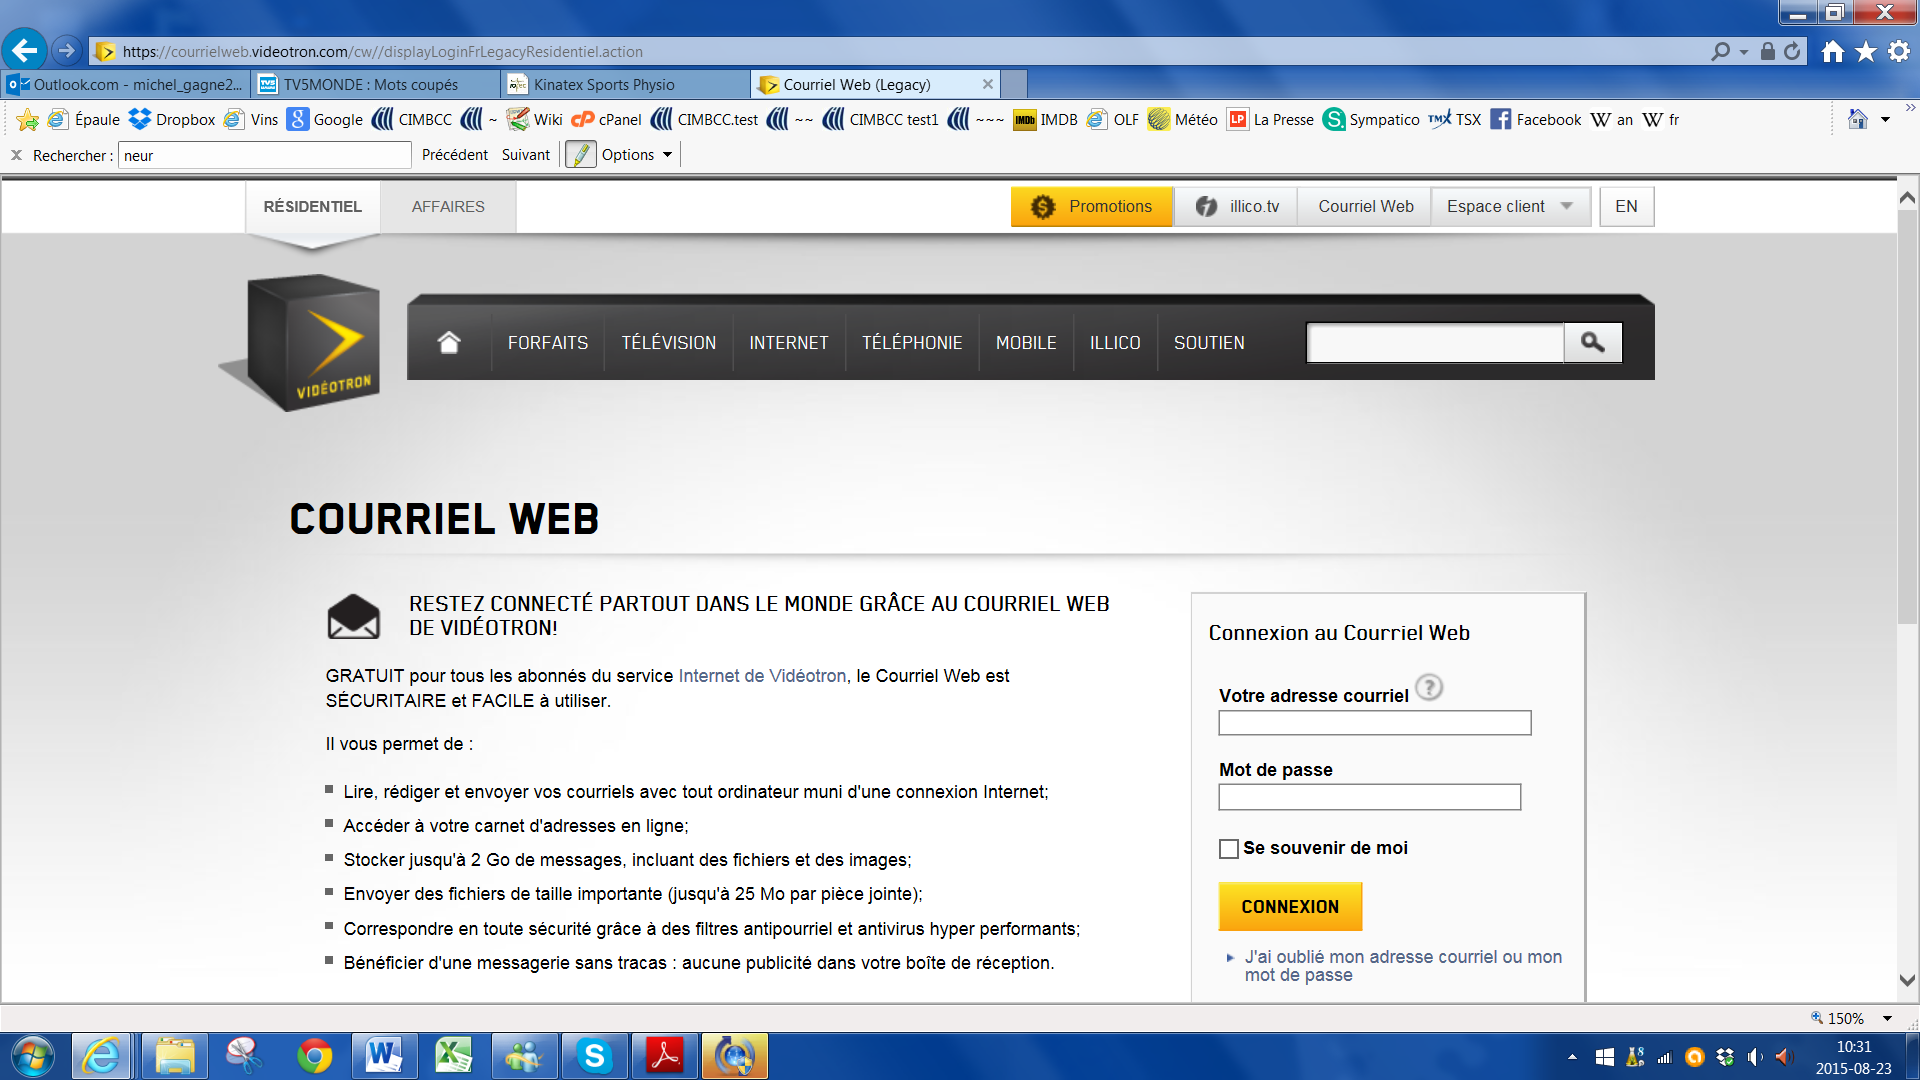The image size is (1920, 1080).
Task: Launch Skype from the taskbar
Action: pos(594,1056)
